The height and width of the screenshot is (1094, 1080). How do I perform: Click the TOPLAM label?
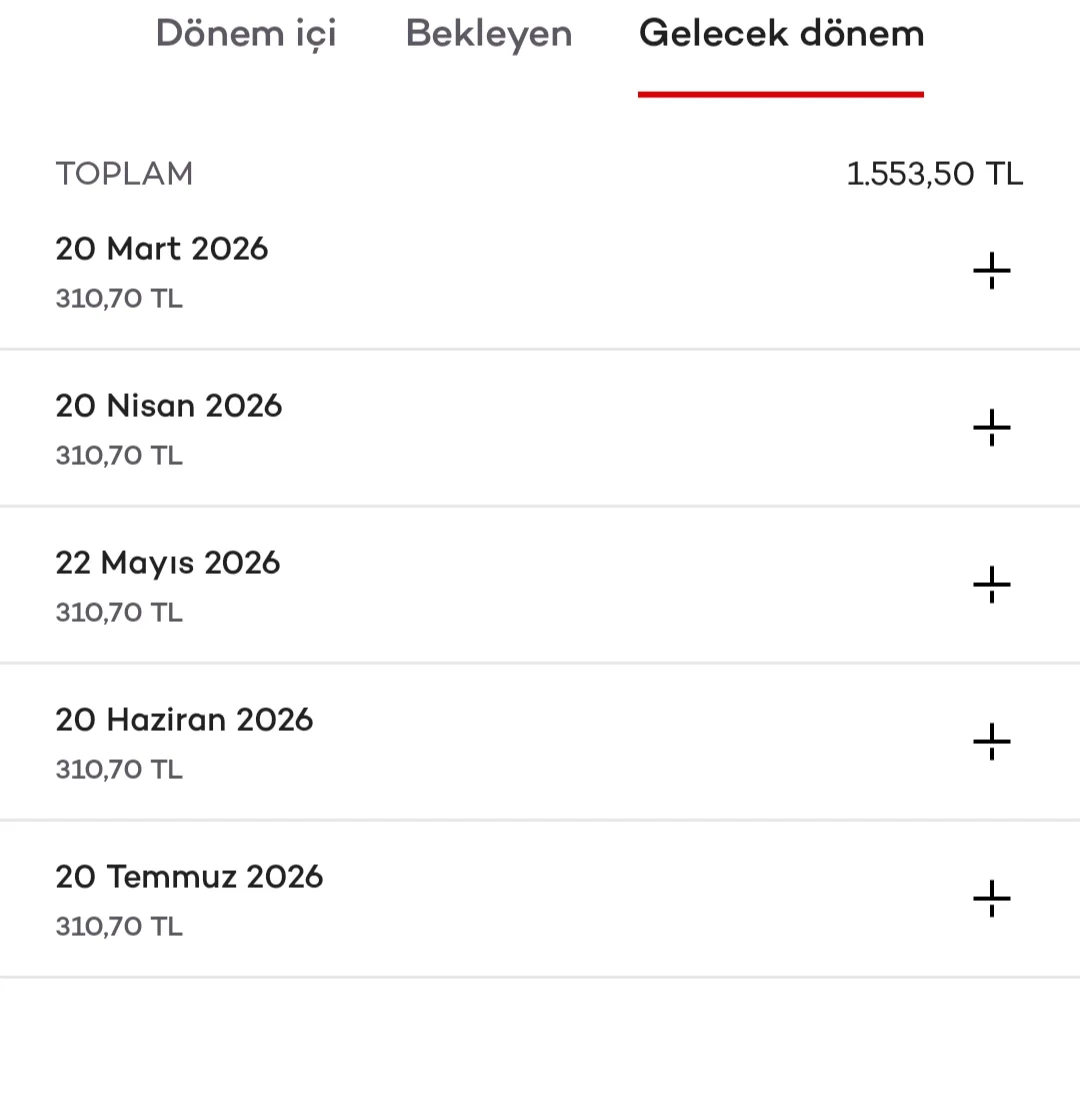pos(124,174)
